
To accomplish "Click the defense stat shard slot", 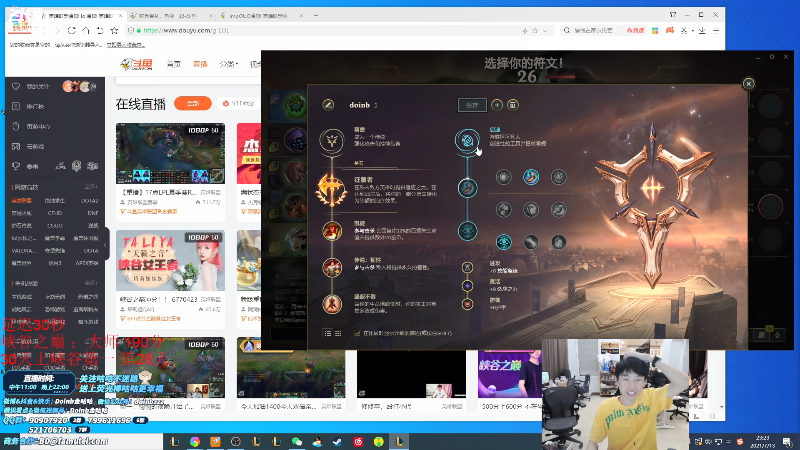I will (x=467, y=304).
